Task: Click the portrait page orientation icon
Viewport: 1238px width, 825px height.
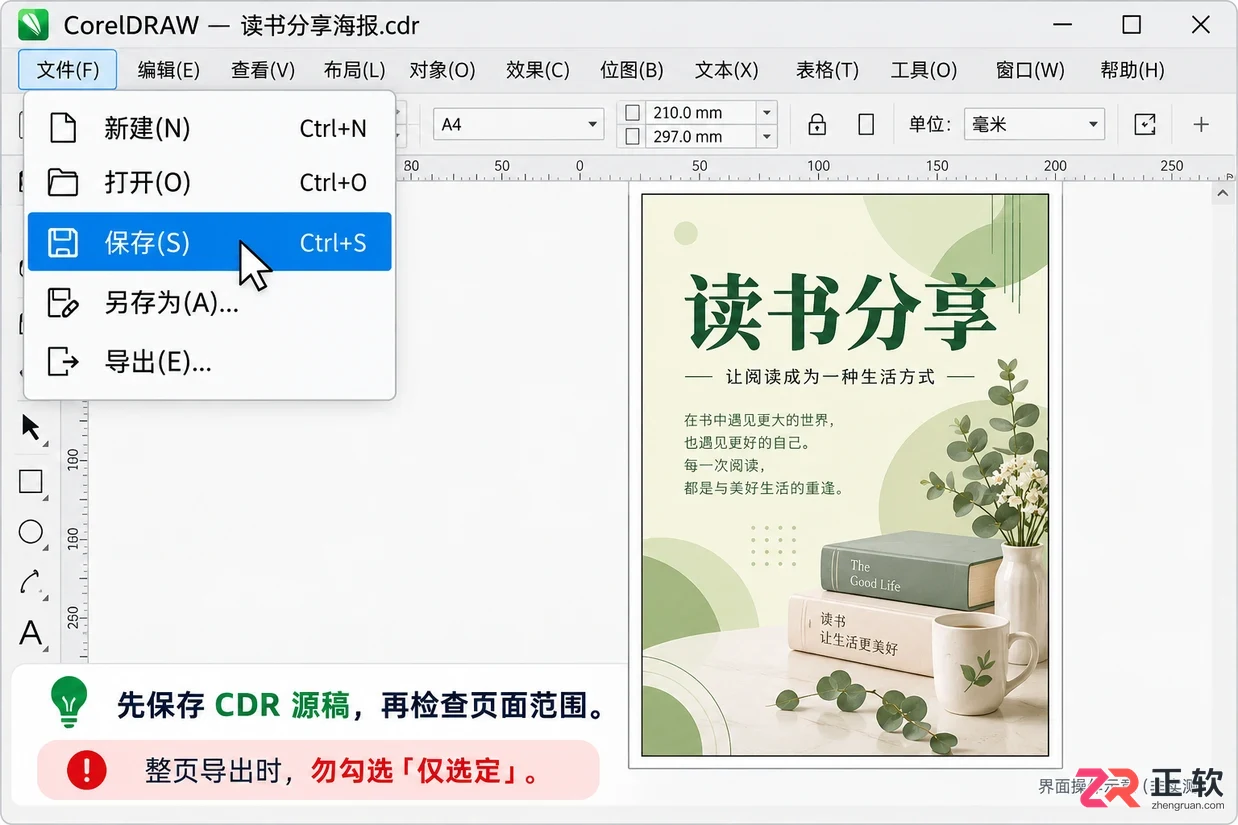Action: tap(867, 125)
